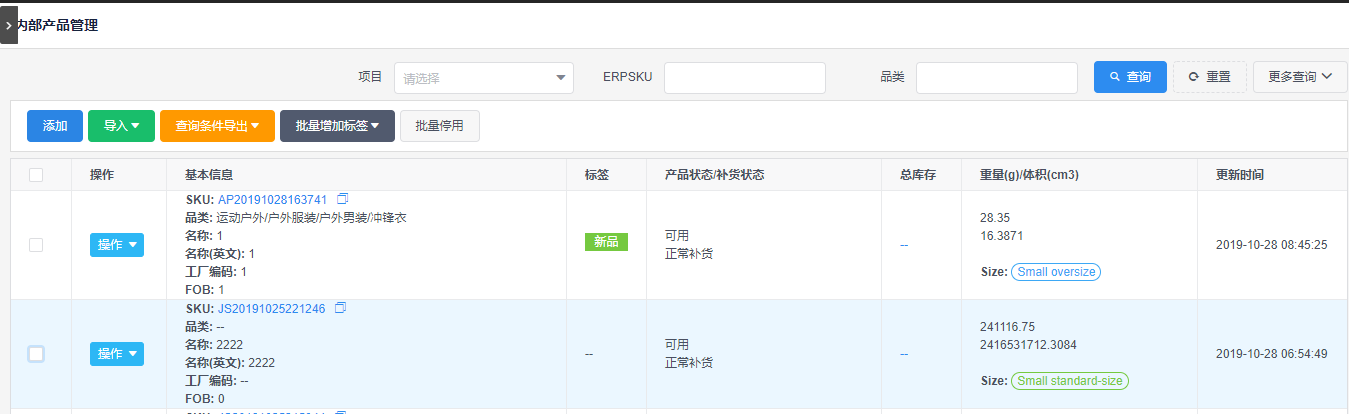Click the magnifier 查询 search button
Screen dimensions: 1349x414
pyautogui.click(x=1130, y=77)
